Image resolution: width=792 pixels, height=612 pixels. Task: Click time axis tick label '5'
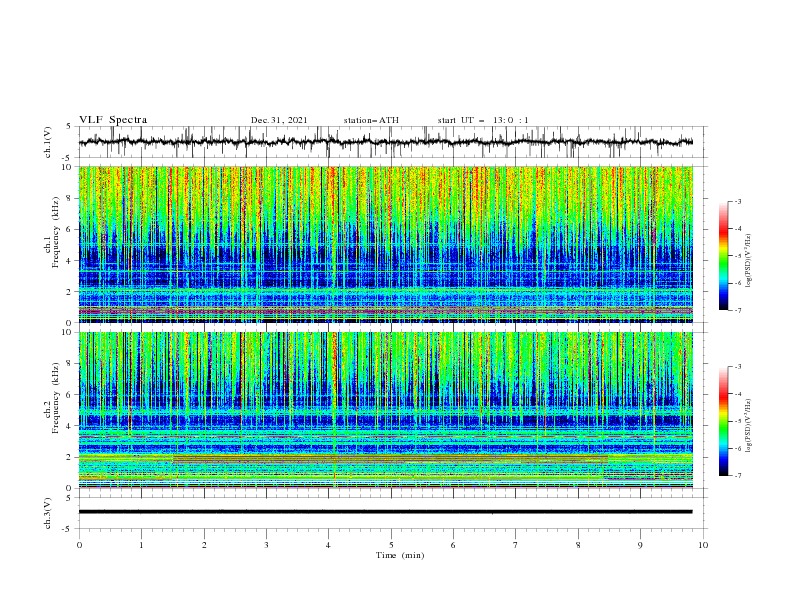coord(391,545)
